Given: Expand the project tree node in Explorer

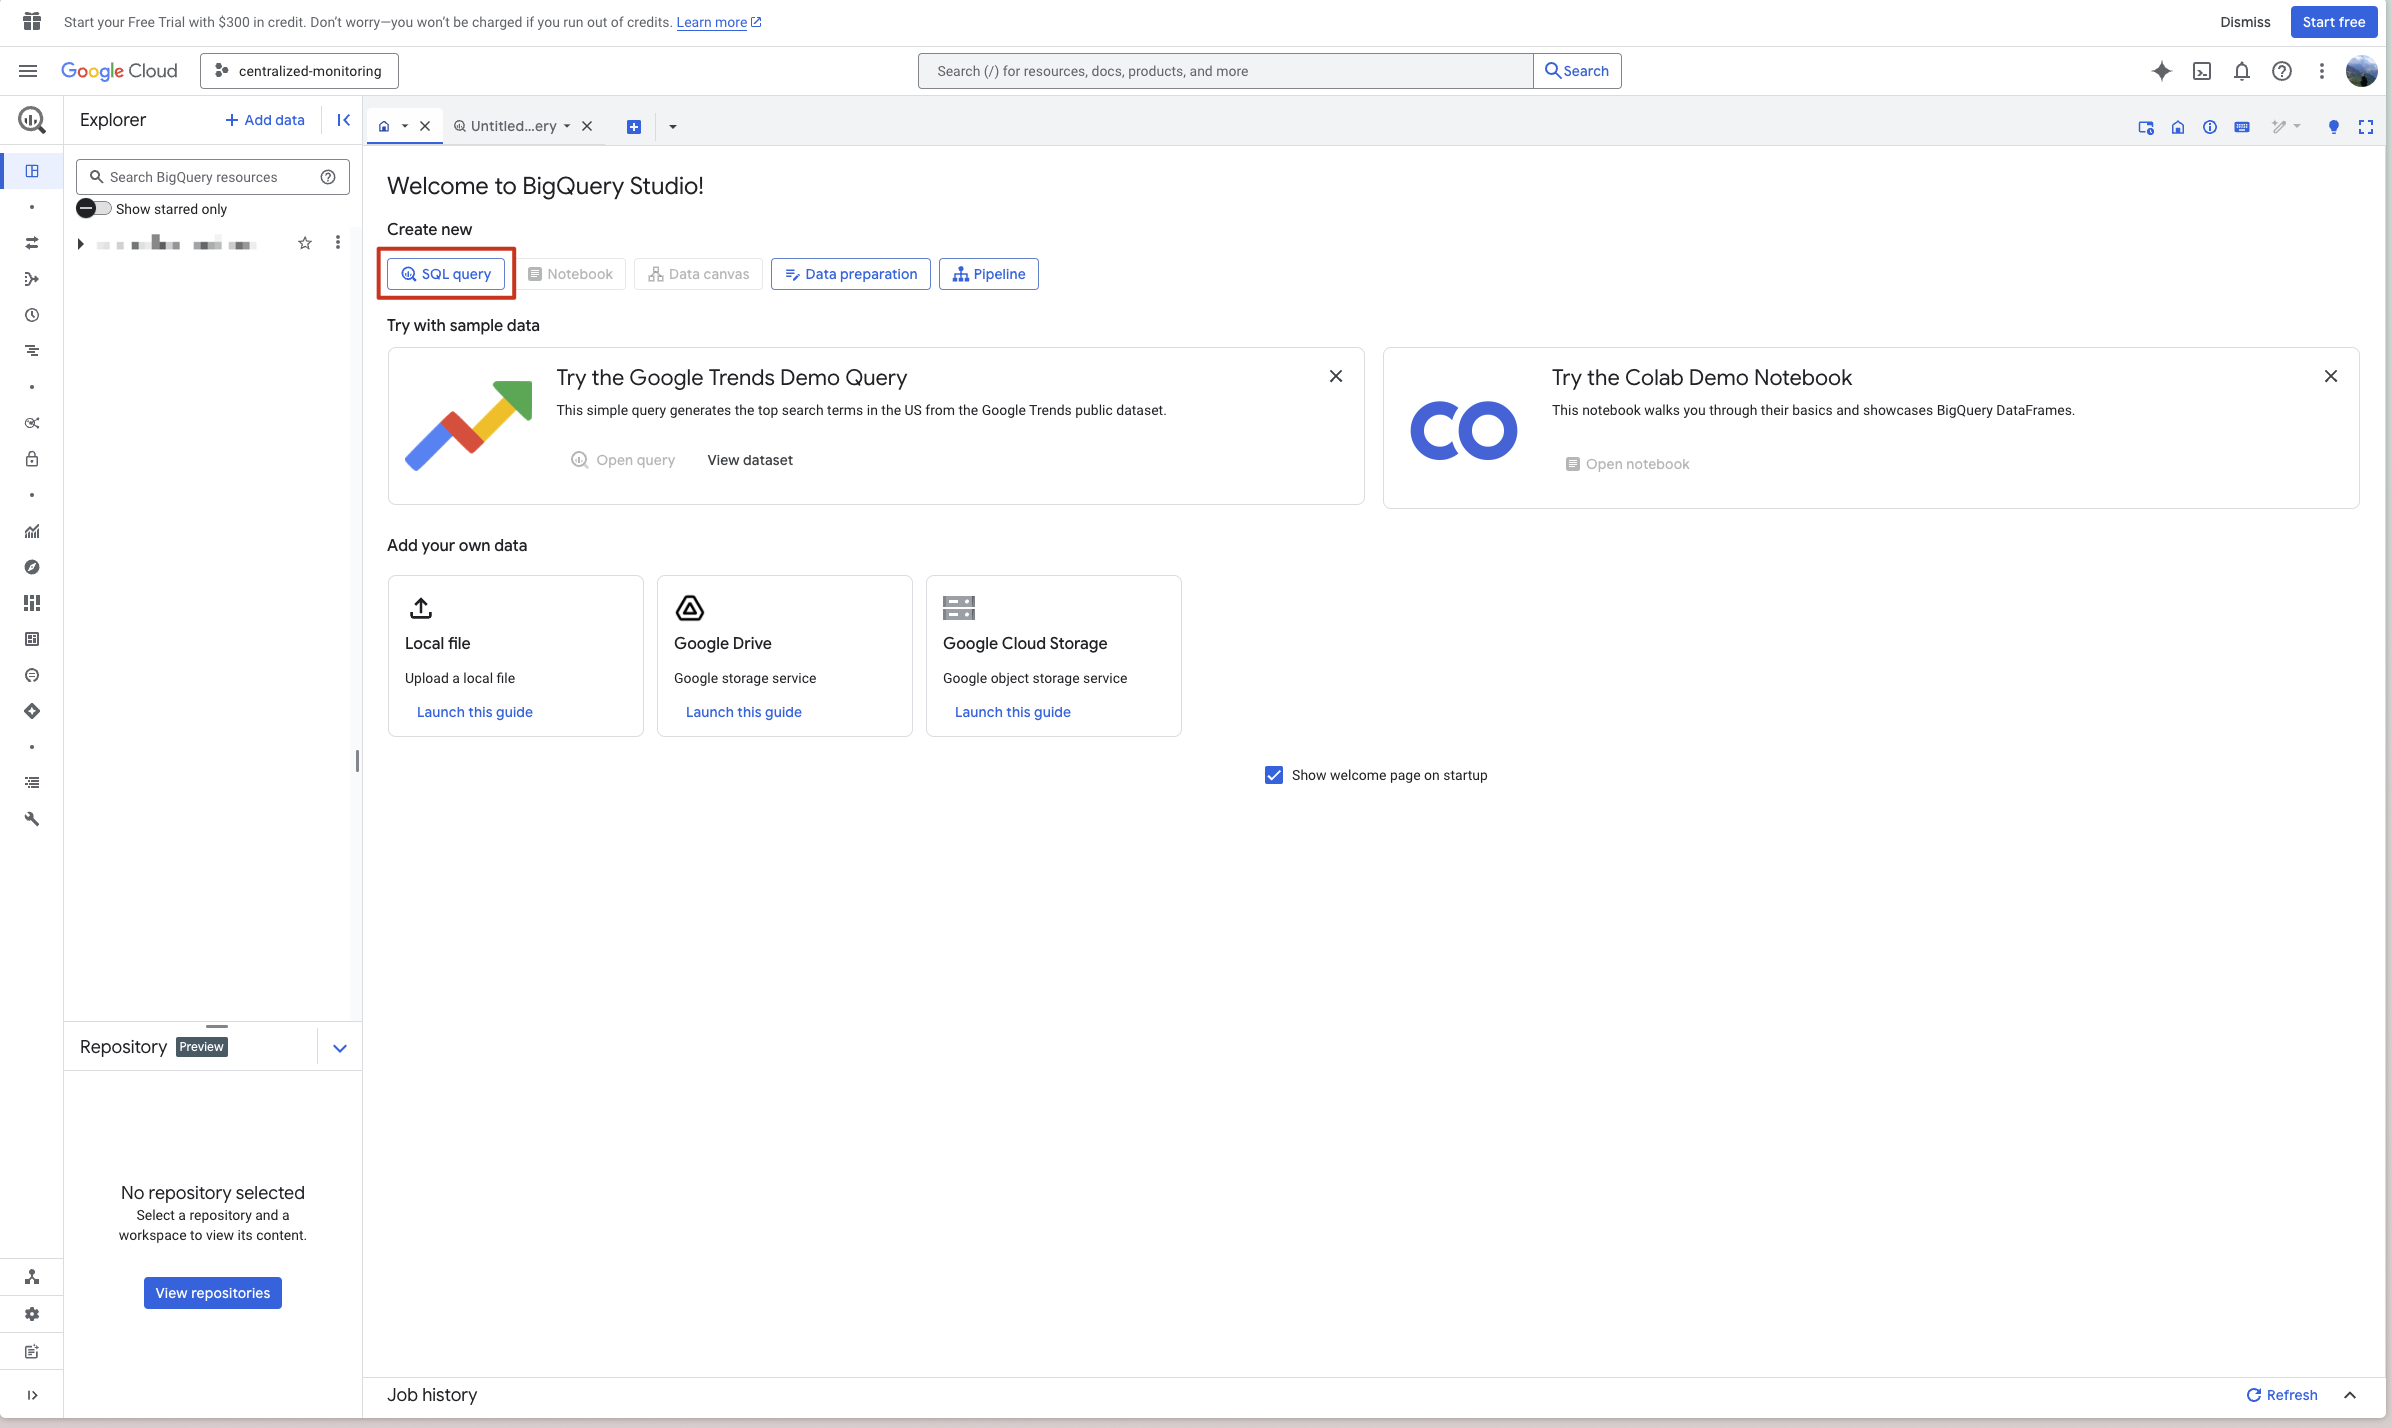Looking at the screenshot, I should point(80,244).
